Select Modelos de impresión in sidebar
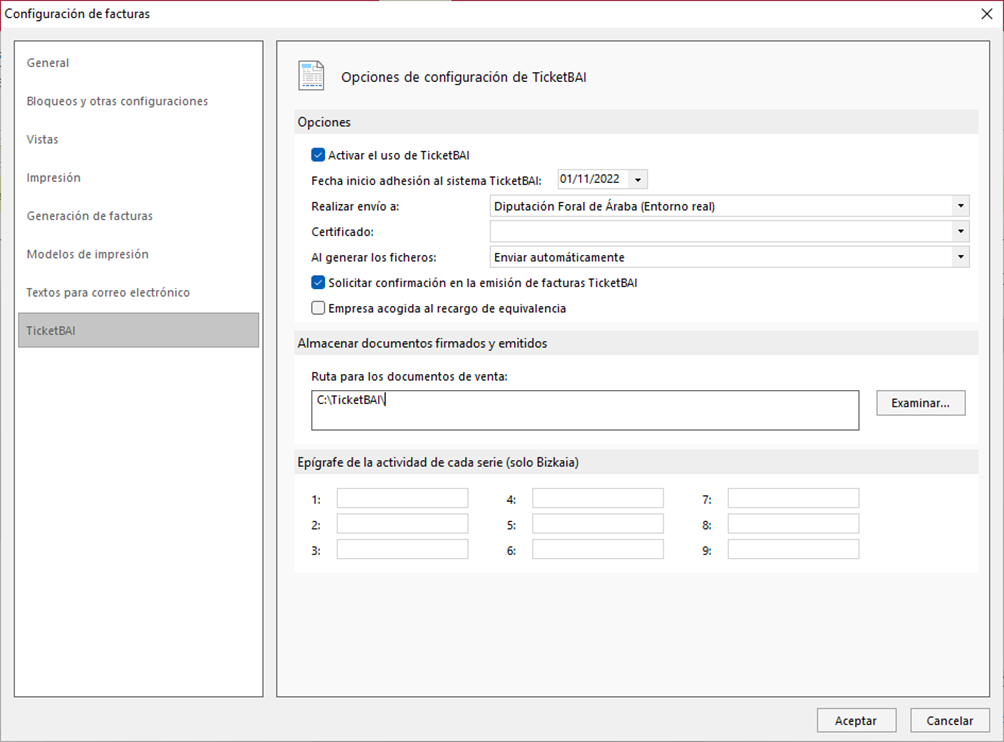This screenshot has width=1004, height=742. (x=138, y=254)
